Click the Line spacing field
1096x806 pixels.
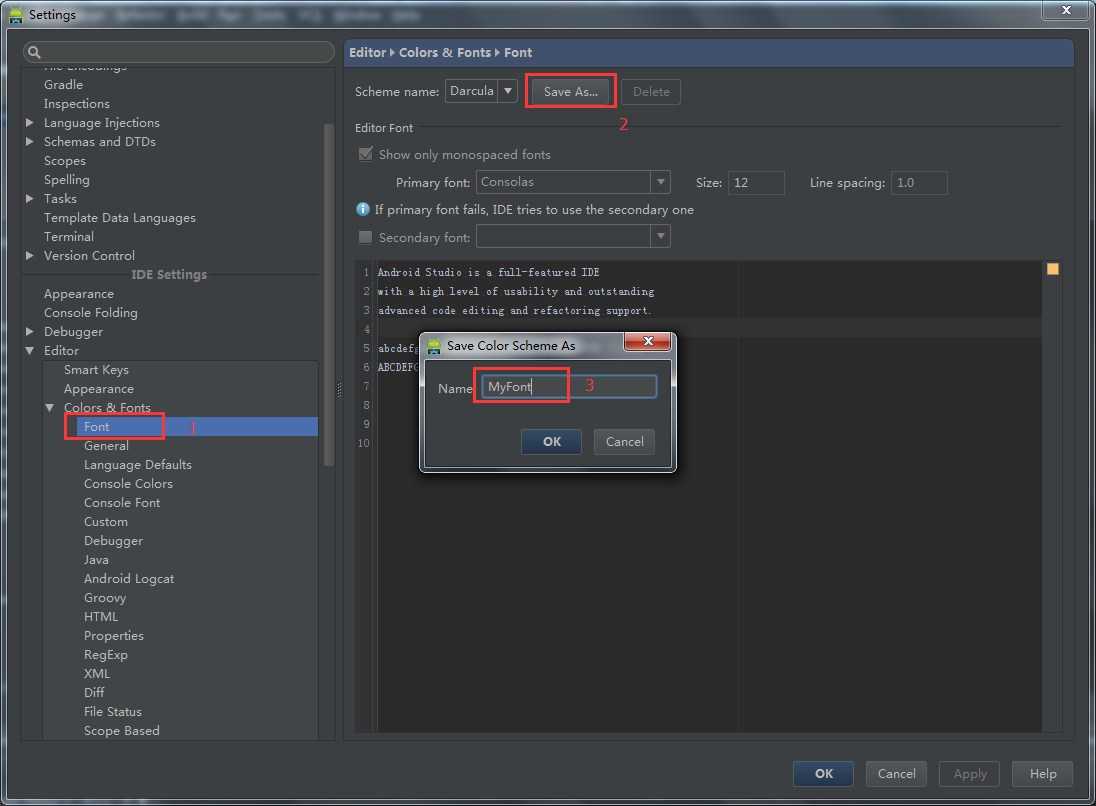tap(919, 182)
